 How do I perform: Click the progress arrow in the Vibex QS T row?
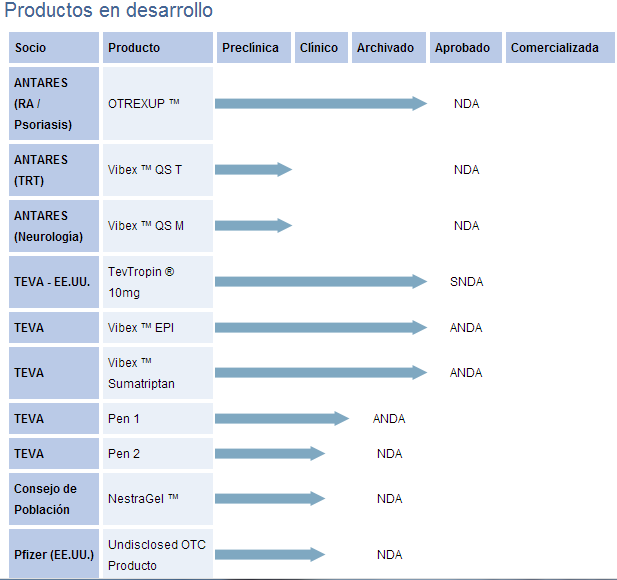(253, 170)
